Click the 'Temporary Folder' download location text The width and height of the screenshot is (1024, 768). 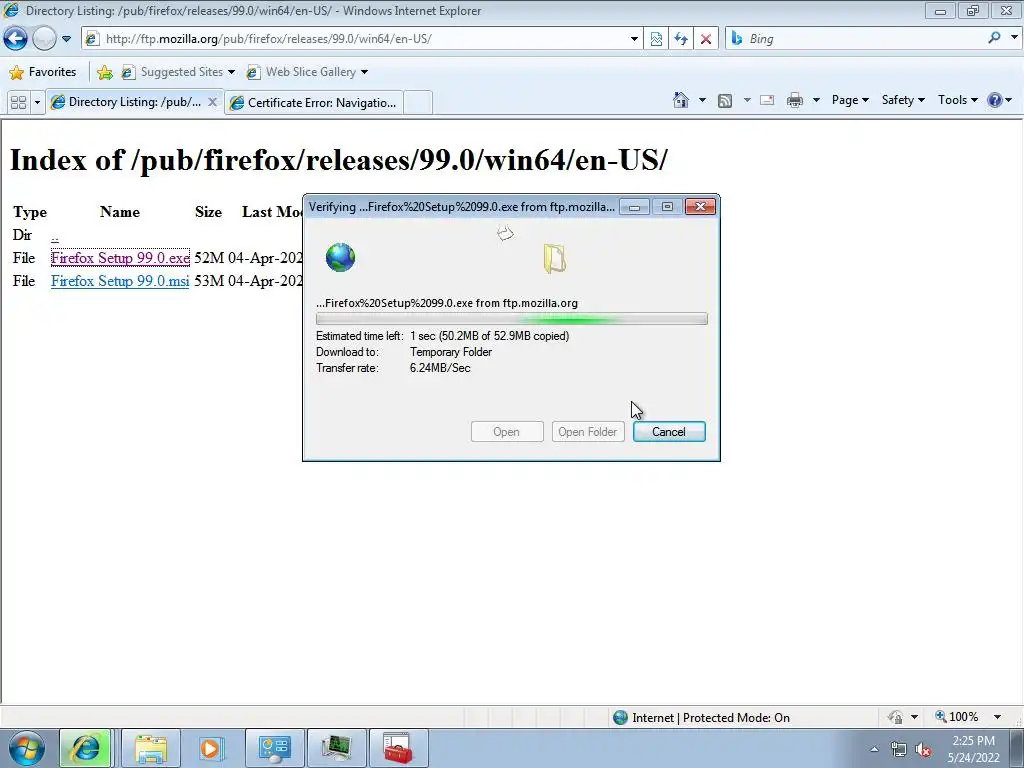coord(451,352)
